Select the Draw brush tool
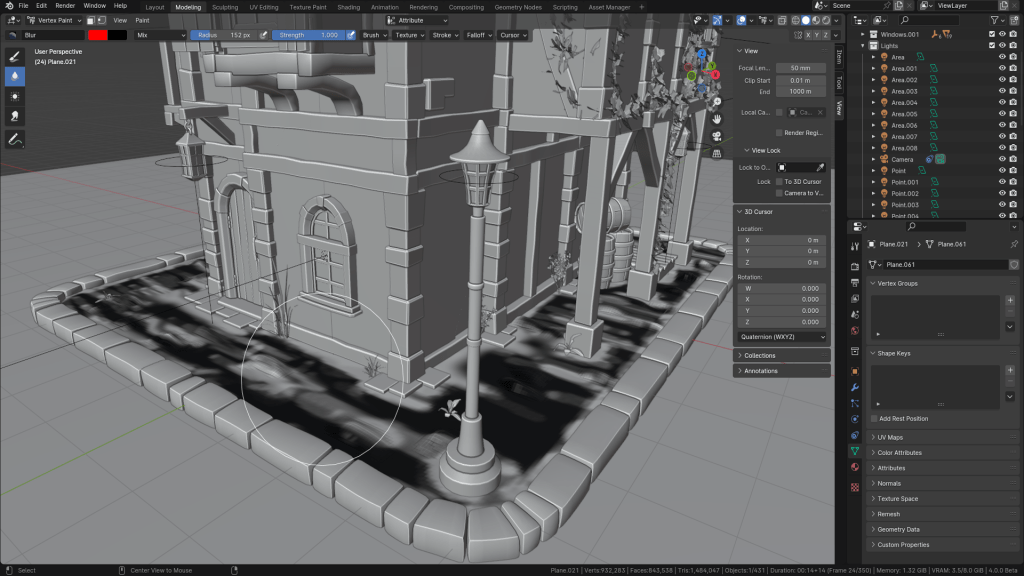This screenshot has height=576, width=1024. [x=16, y=56]
